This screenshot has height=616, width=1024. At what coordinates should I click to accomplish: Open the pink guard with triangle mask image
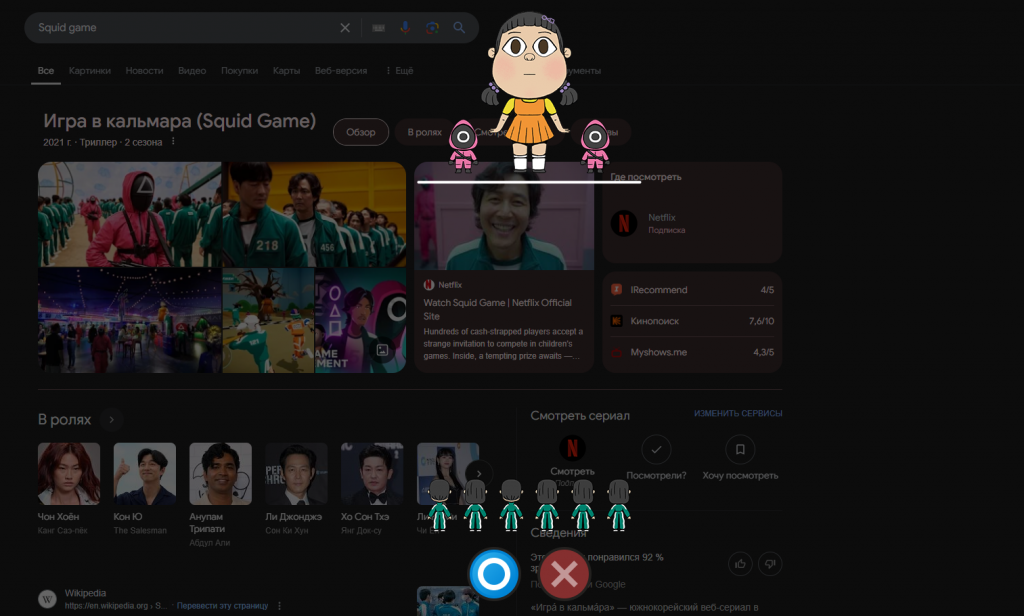pyautogui.click(x=129, y=214)
